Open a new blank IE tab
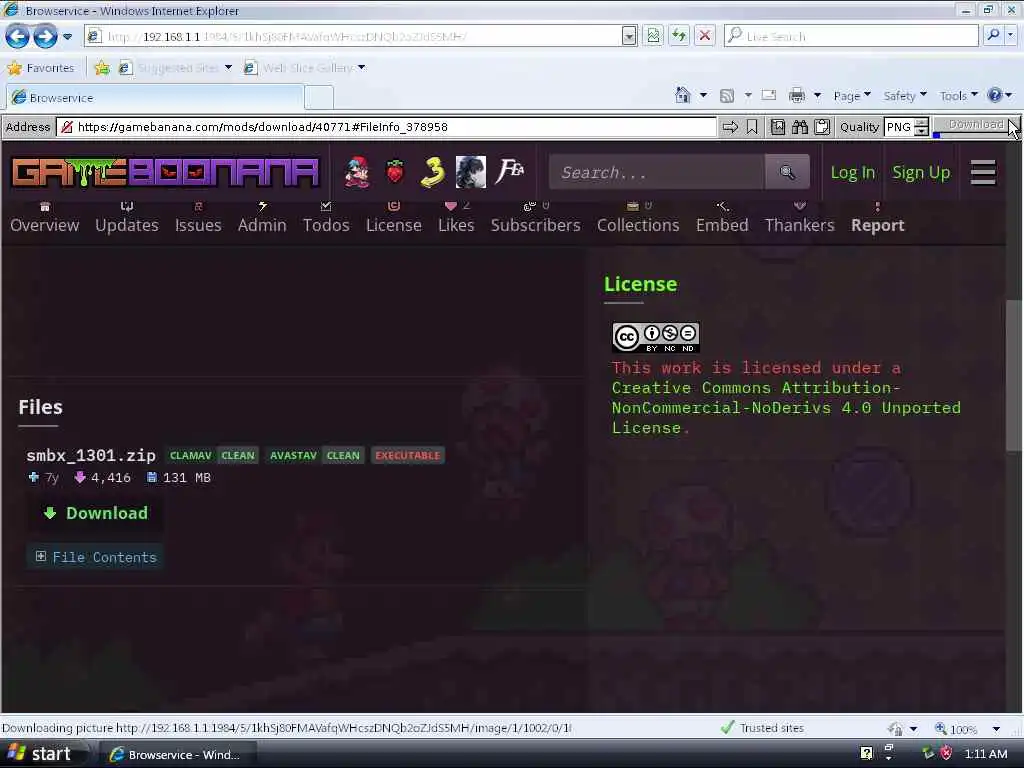Viewport: 1024px width, 768px height. pos(319,98)
